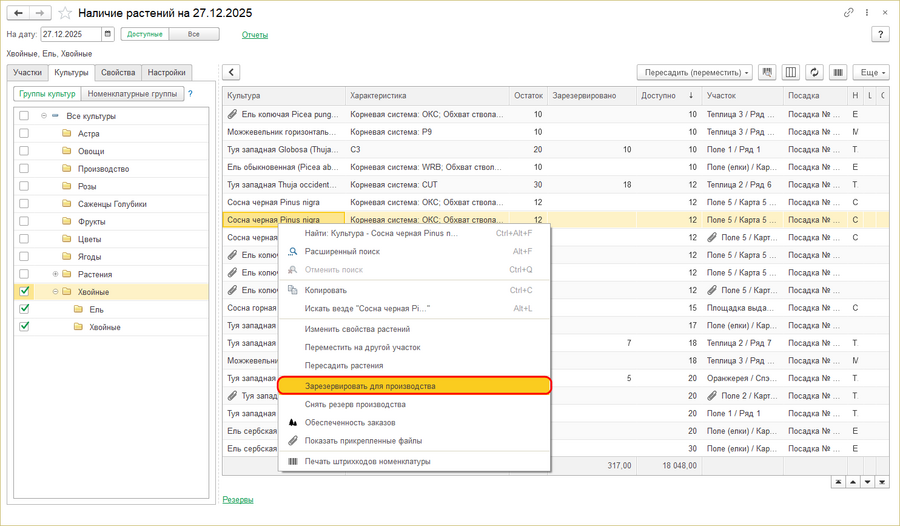This screenshot has width=900, height=526.
Task: Expand the Растения tree folder
Action: pos(56,274)
